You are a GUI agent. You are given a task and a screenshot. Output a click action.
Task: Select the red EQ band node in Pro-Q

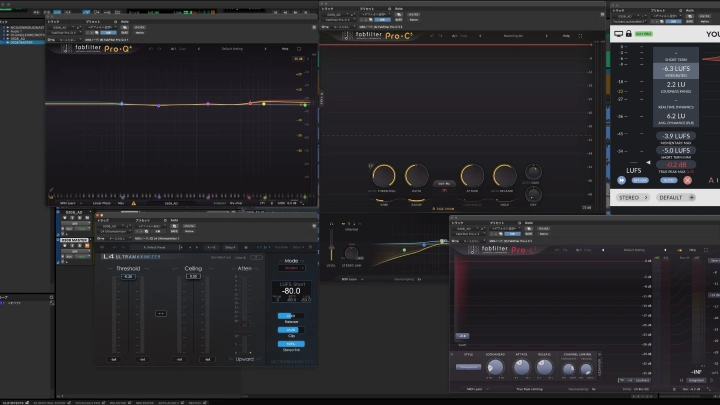pos(250,103)
